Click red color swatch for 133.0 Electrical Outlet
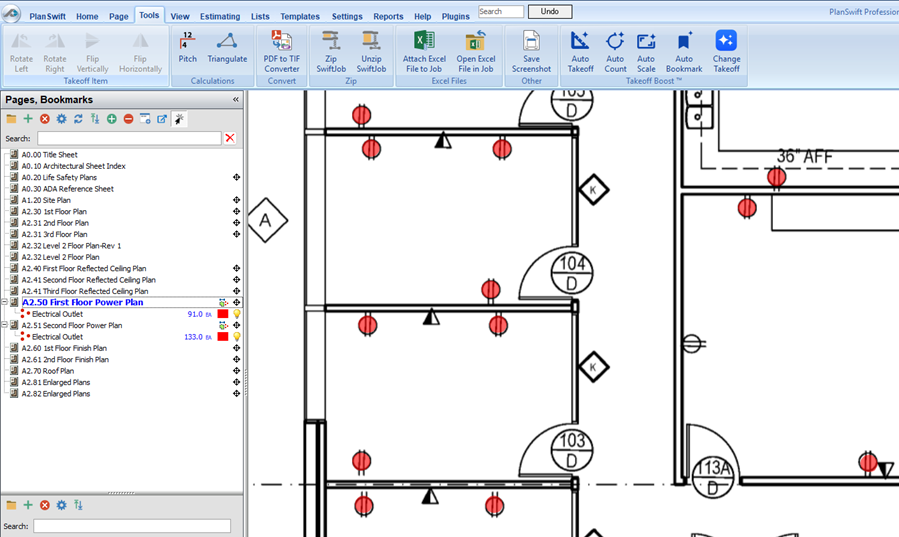Image resolution: width=899 pixels, height=537 pixels. point(222,337)
